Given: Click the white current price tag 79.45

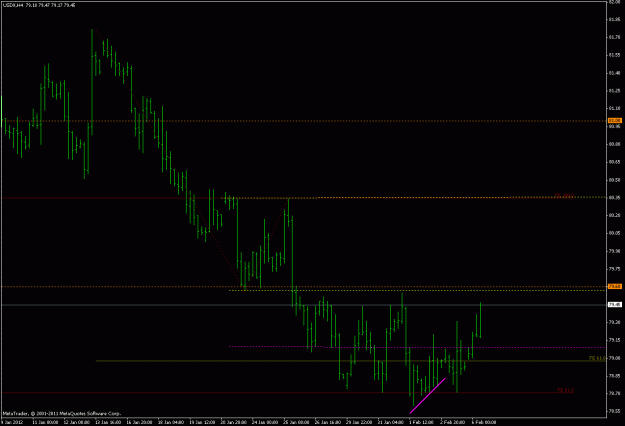Looking at the screenshot, I should [614, 305].
